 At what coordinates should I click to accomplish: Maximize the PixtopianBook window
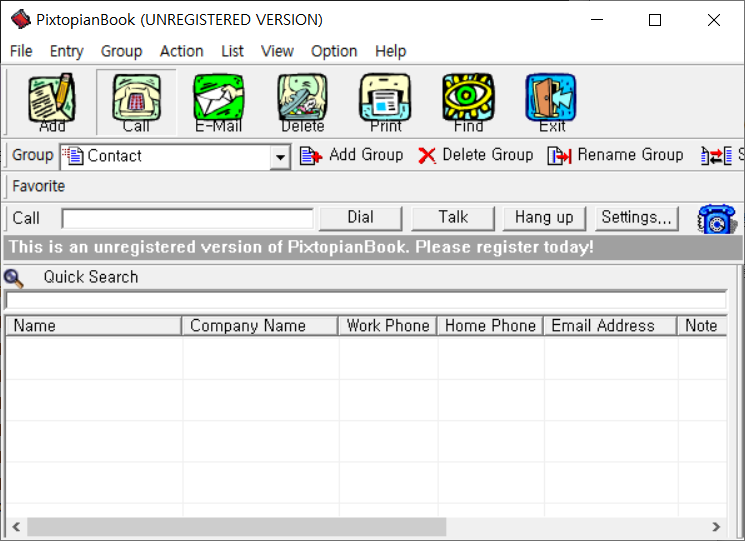655,20
